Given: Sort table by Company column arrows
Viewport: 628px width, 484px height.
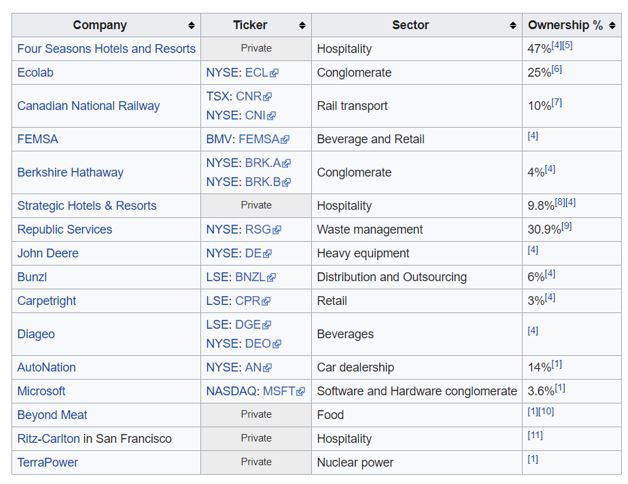Looking at the screenshot, I should point(191,25).
